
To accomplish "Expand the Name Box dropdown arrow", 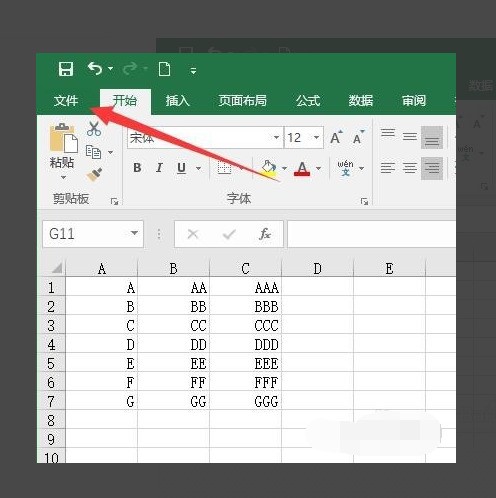I will point(134,233).
